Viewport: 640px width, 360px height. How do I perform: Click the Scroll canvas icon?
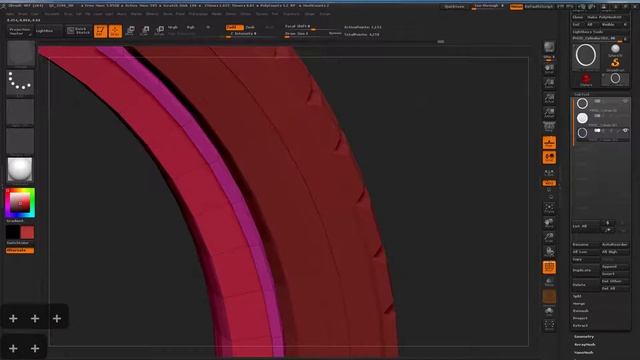tap(549, 69)
